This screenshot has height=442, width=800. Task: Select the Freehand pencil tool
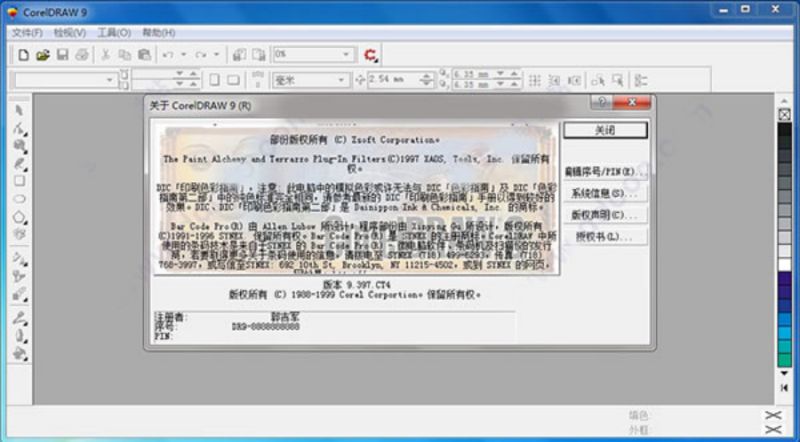(19, 163)
